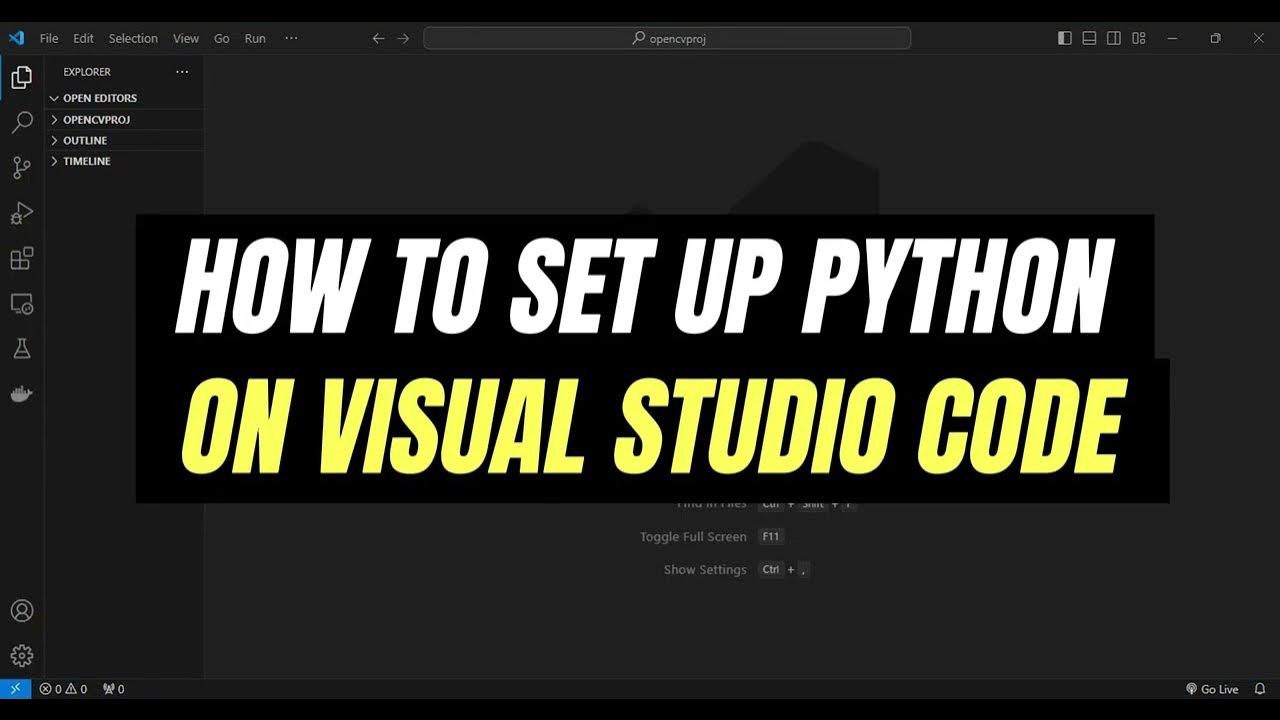Open the Run menu
The height and width of the screenshot is (720, 1280).
(x=255, y=38)
